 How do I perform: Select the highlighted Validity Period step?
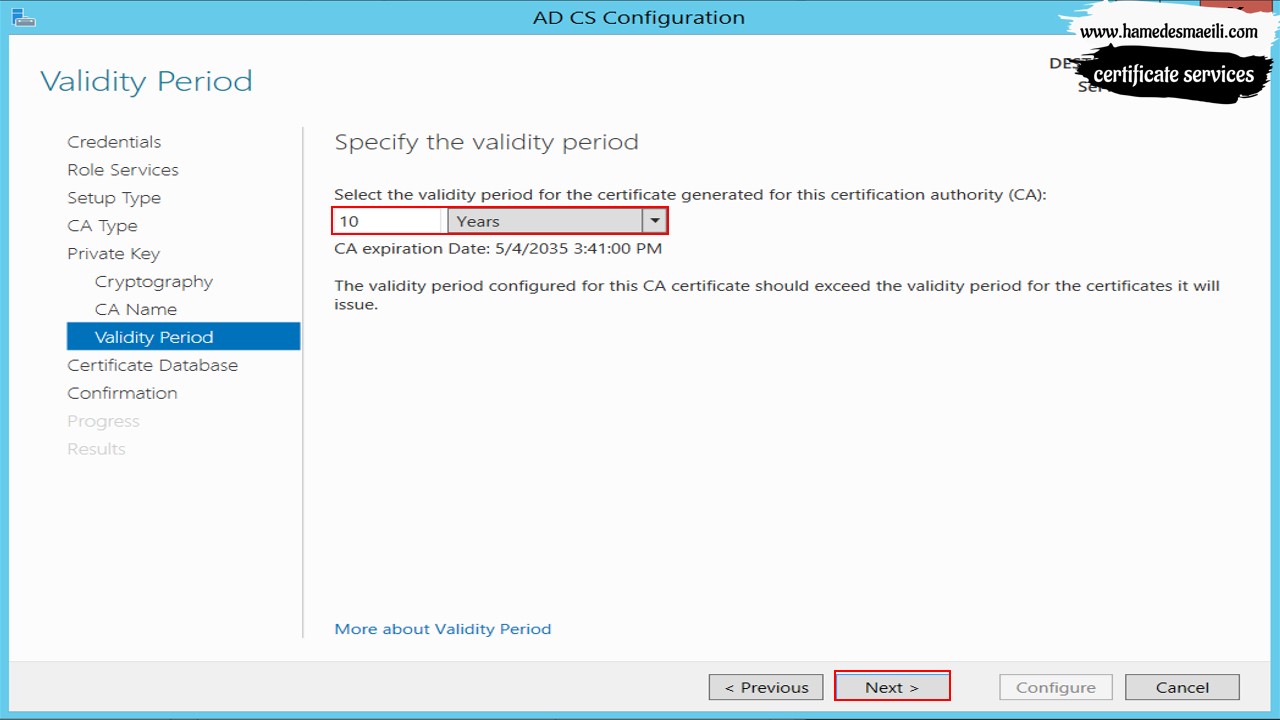(x=183, y=337)
